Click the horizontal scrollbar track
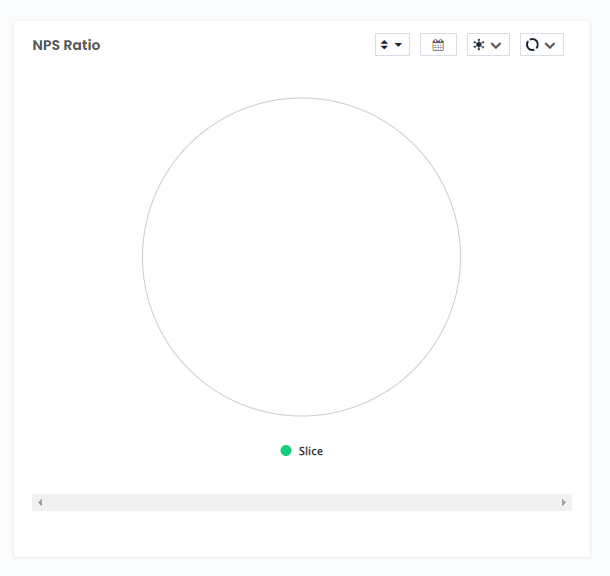Image resolution: width=610 pixels, height=576 pixels. 300,502
